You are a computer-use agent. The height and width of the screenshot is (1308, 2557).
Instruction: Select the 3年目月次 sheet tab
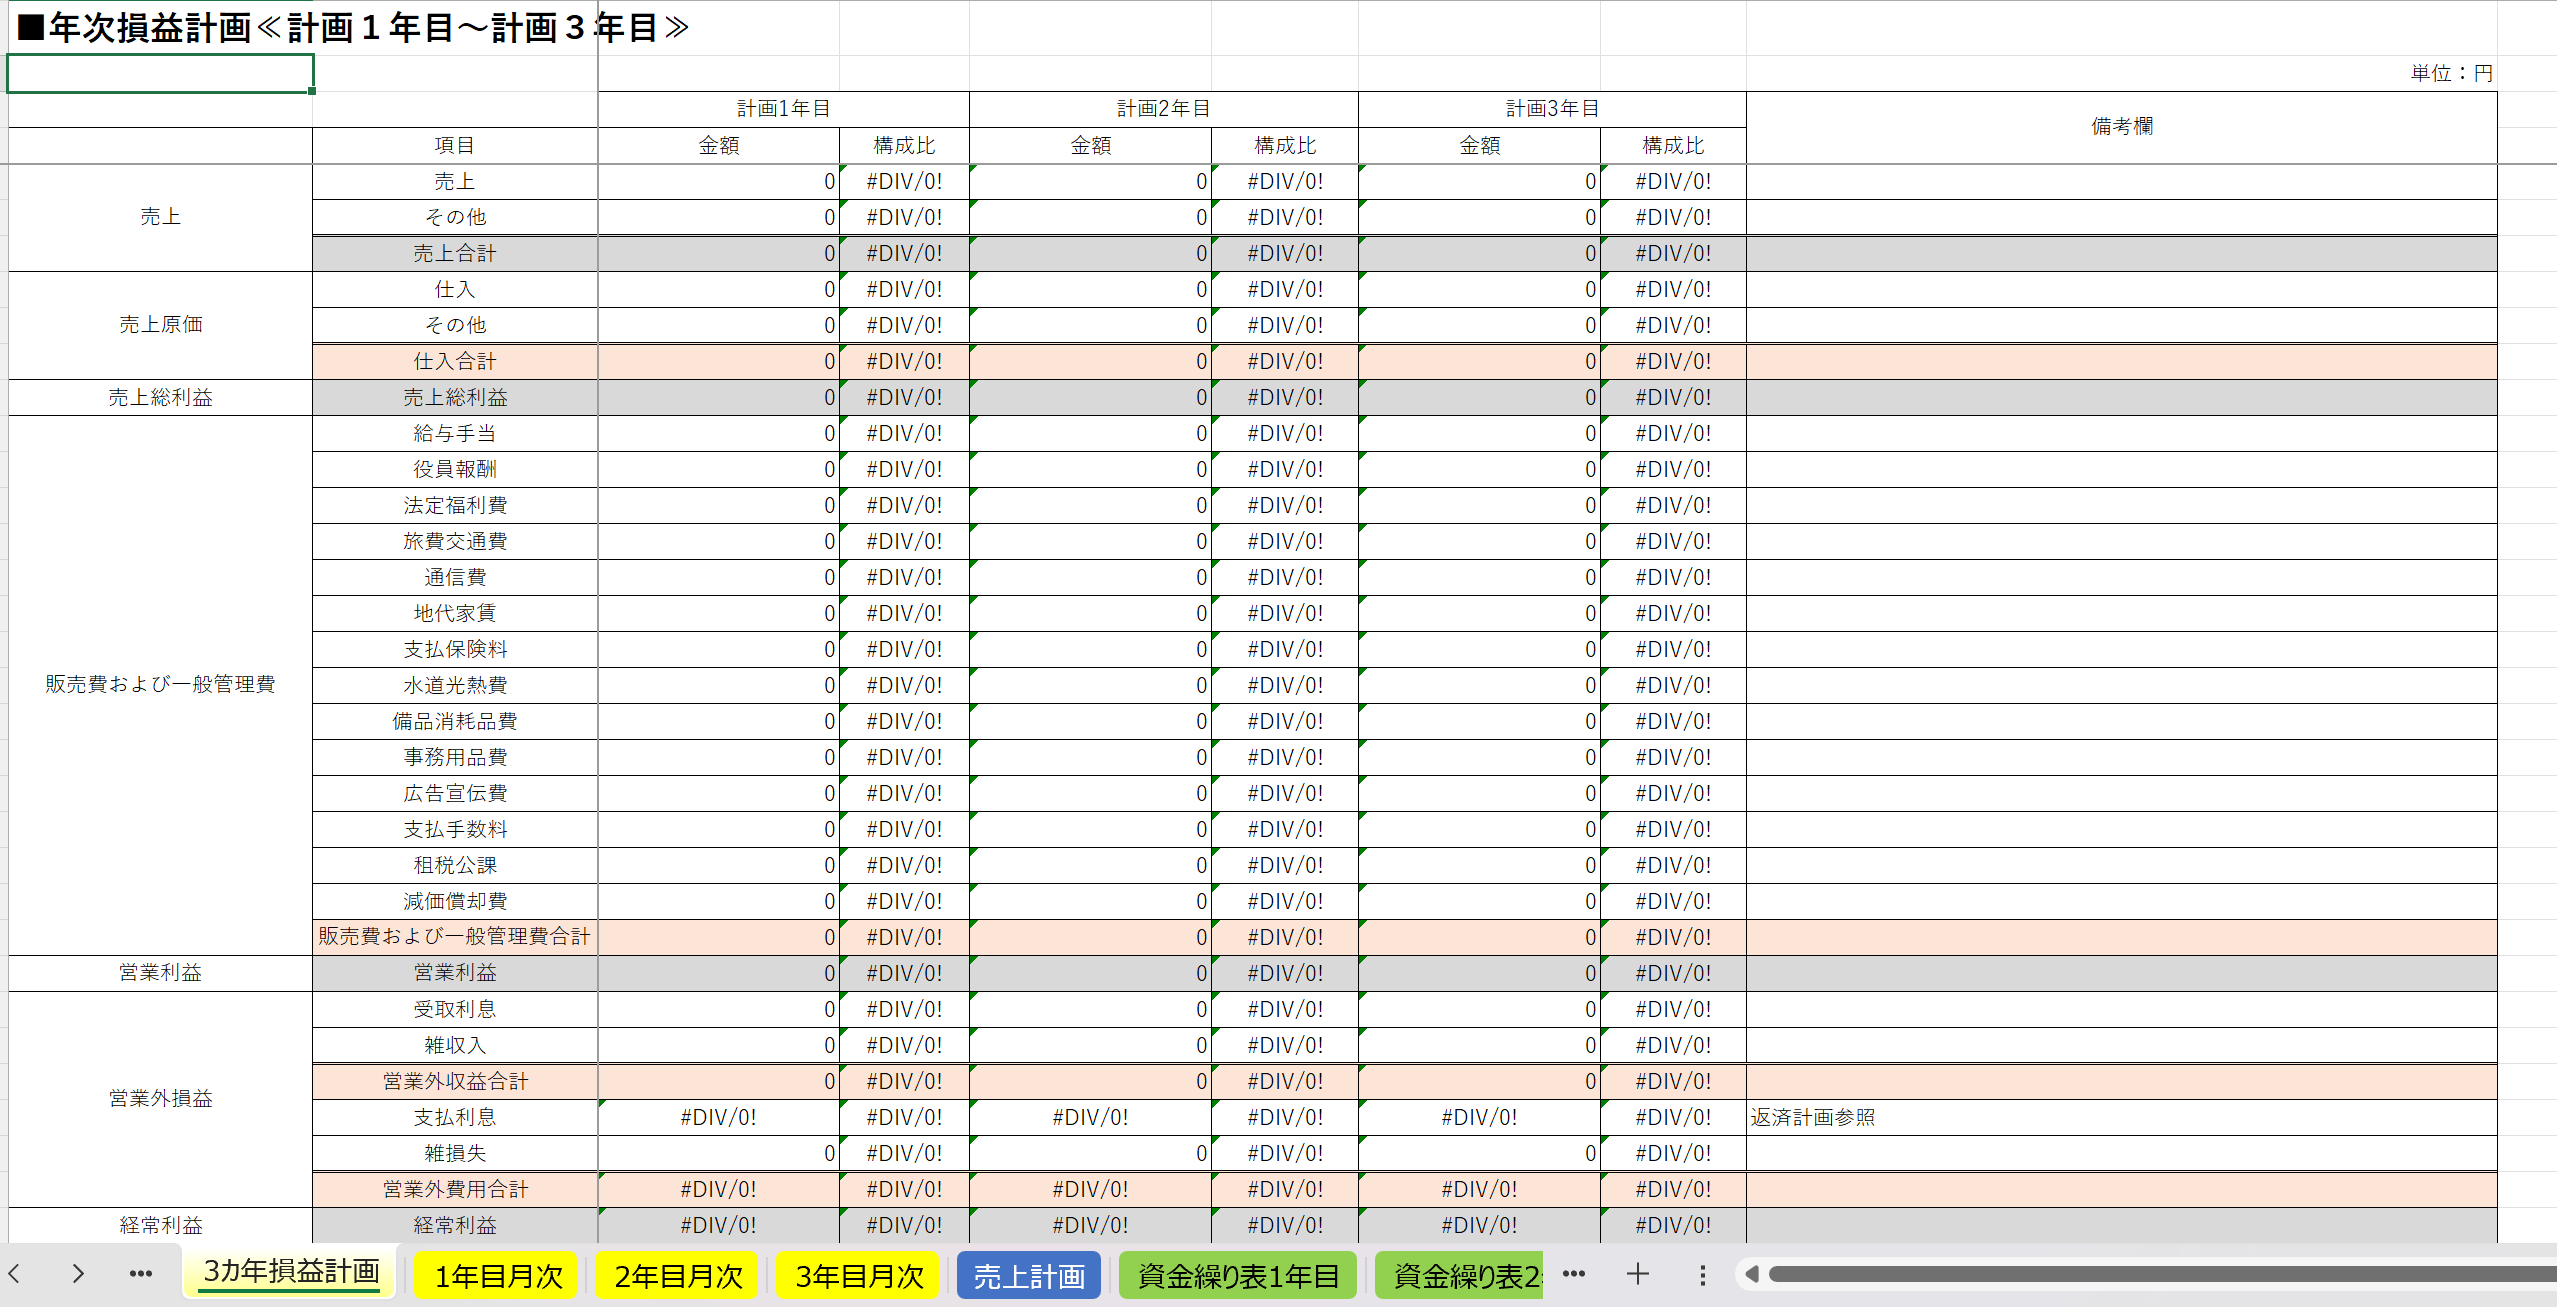pos(859,1276)
